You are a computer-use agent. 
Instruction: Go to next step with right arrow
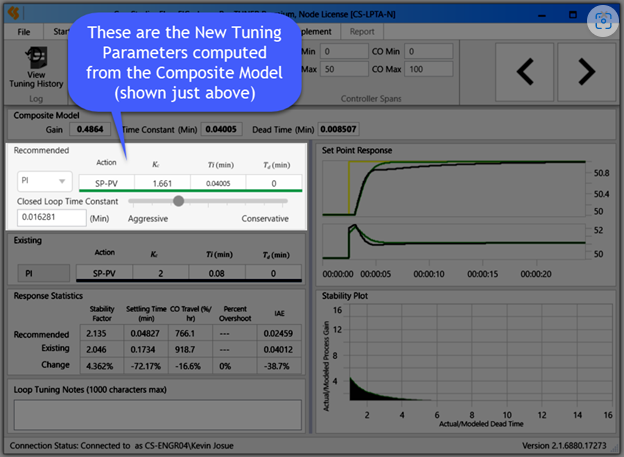587,72
